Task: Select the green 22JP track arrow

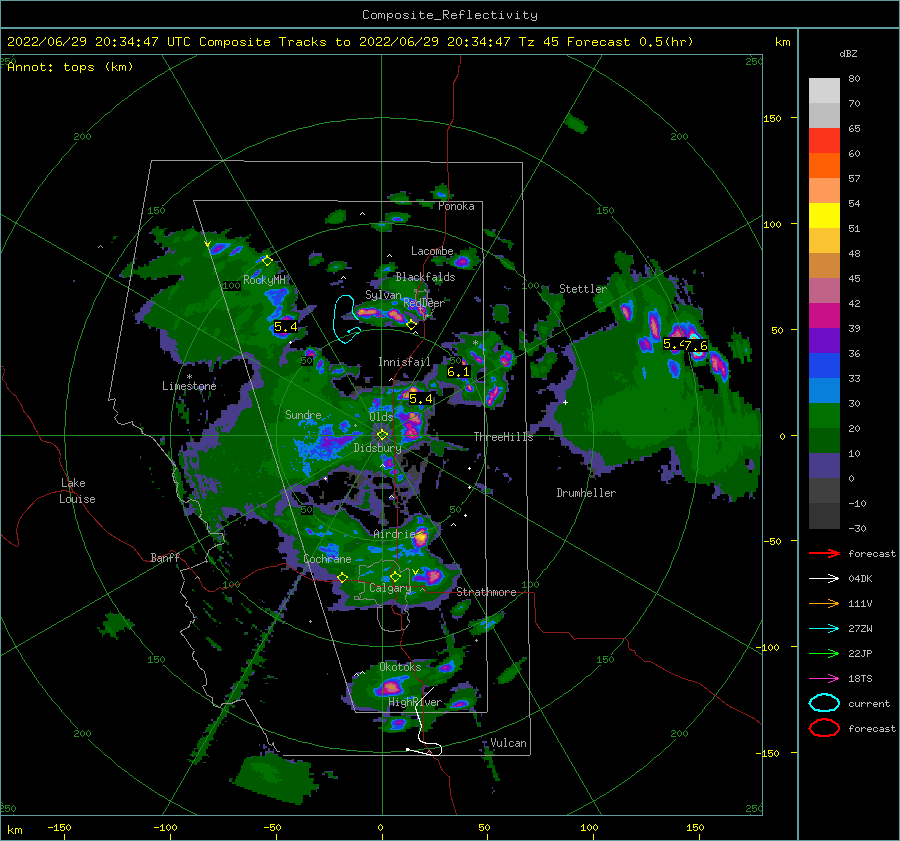Action: 824,653
